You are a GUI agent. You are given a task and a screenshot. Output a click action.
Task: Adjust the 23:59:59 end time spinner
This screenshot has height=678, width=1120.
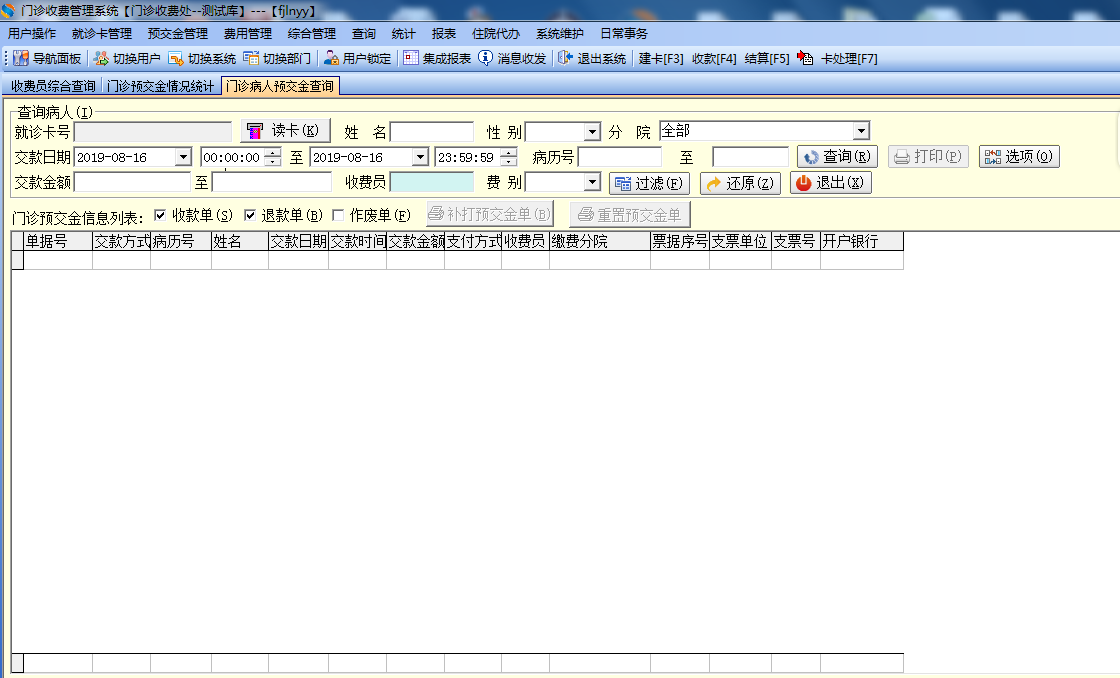[x=509, y=157]
